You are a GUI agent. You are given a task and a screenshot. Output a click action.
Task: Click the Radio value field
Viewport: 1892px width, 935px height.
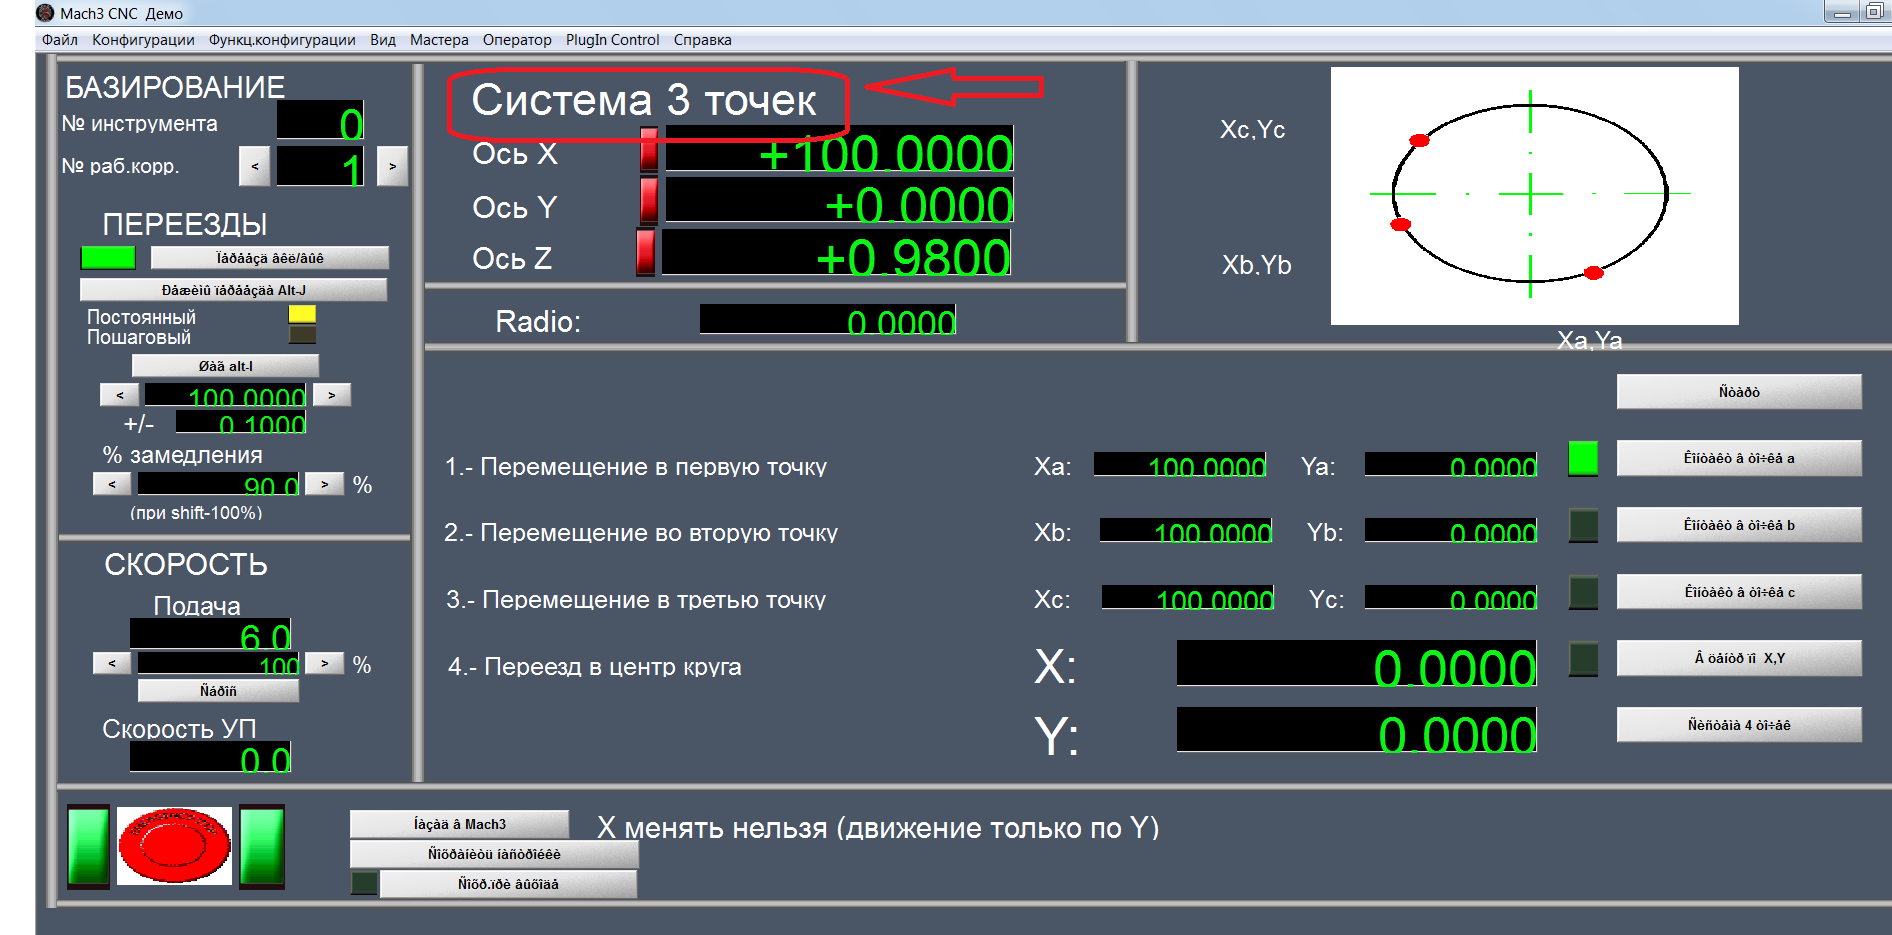pos(828,319)
